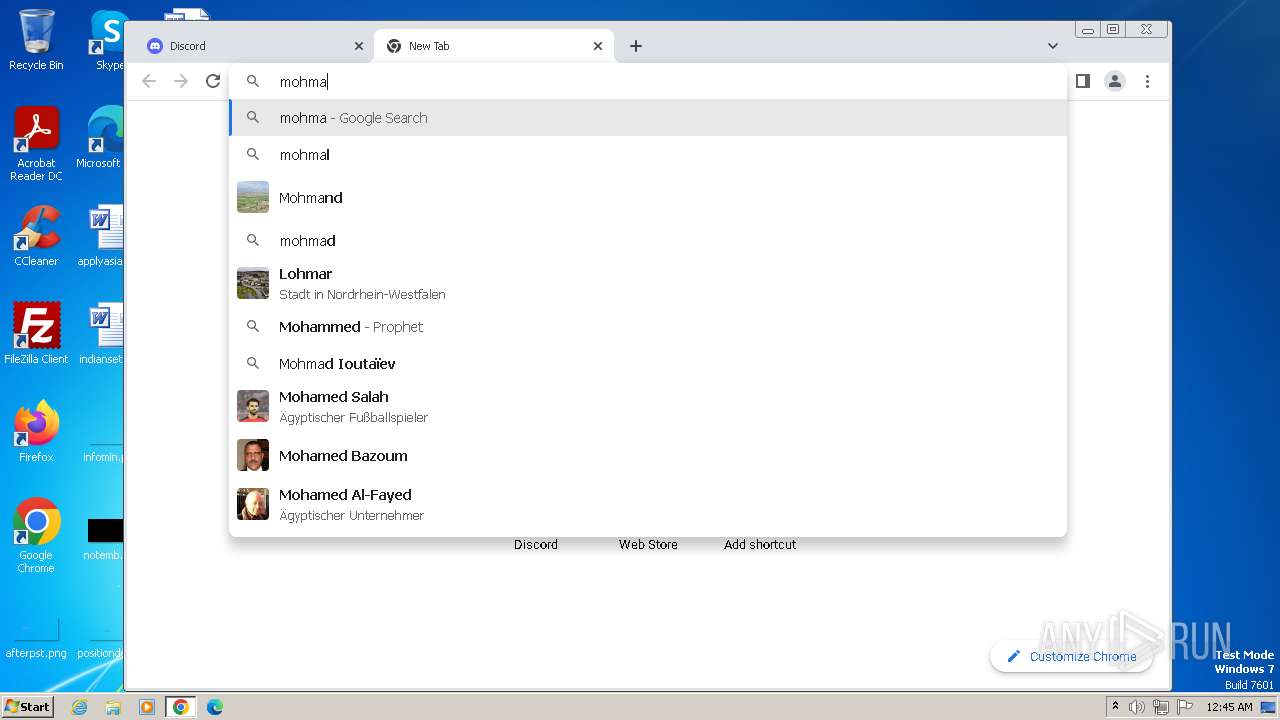Open Microsoft Edge from the taskbar
Viewport: 1280px width, 720px height.
(x=215, y=706)
